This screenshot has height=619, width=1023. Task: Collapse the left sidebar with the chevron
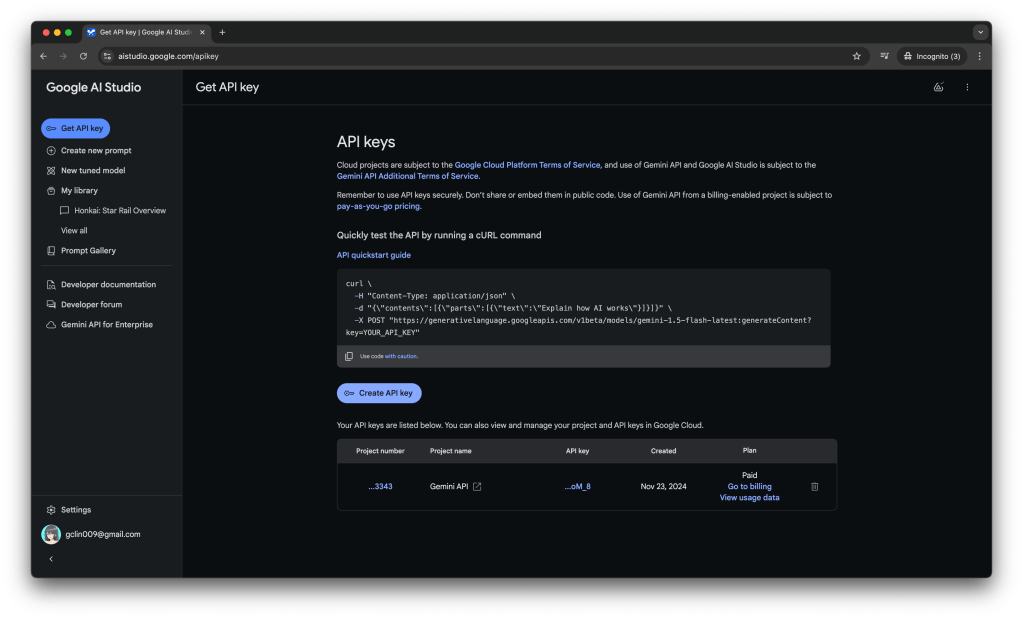51,559
